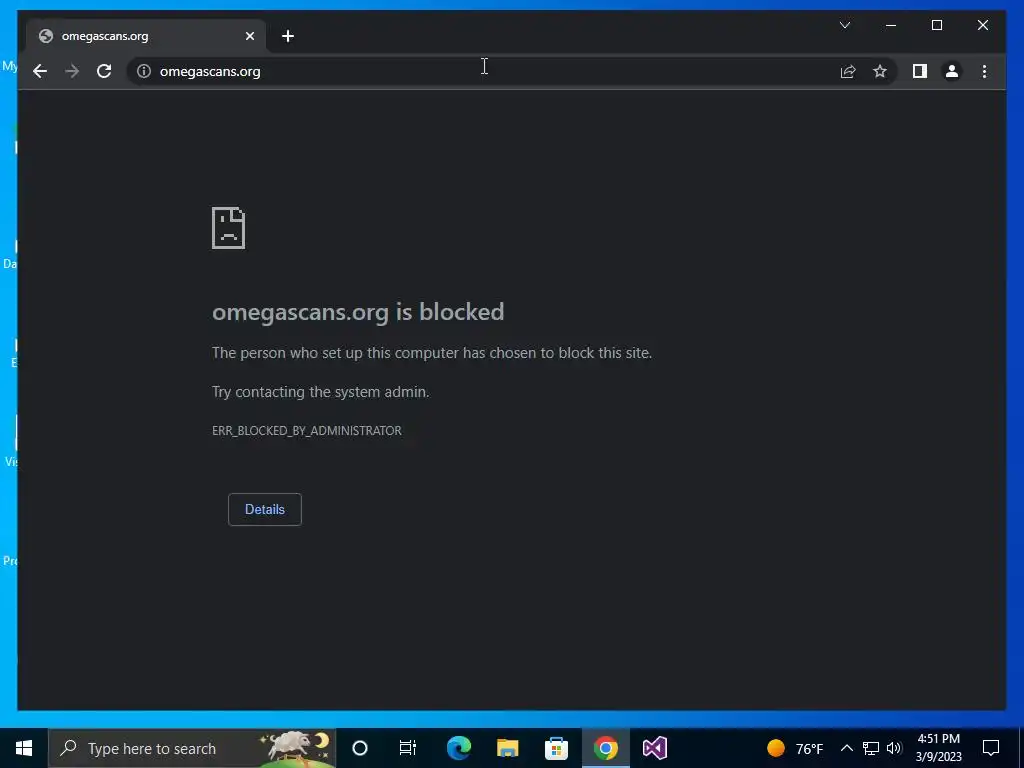
Task: Select ERR_BLOCKED_BY_ADMINISTRATOR text
Action: point(307,431)
